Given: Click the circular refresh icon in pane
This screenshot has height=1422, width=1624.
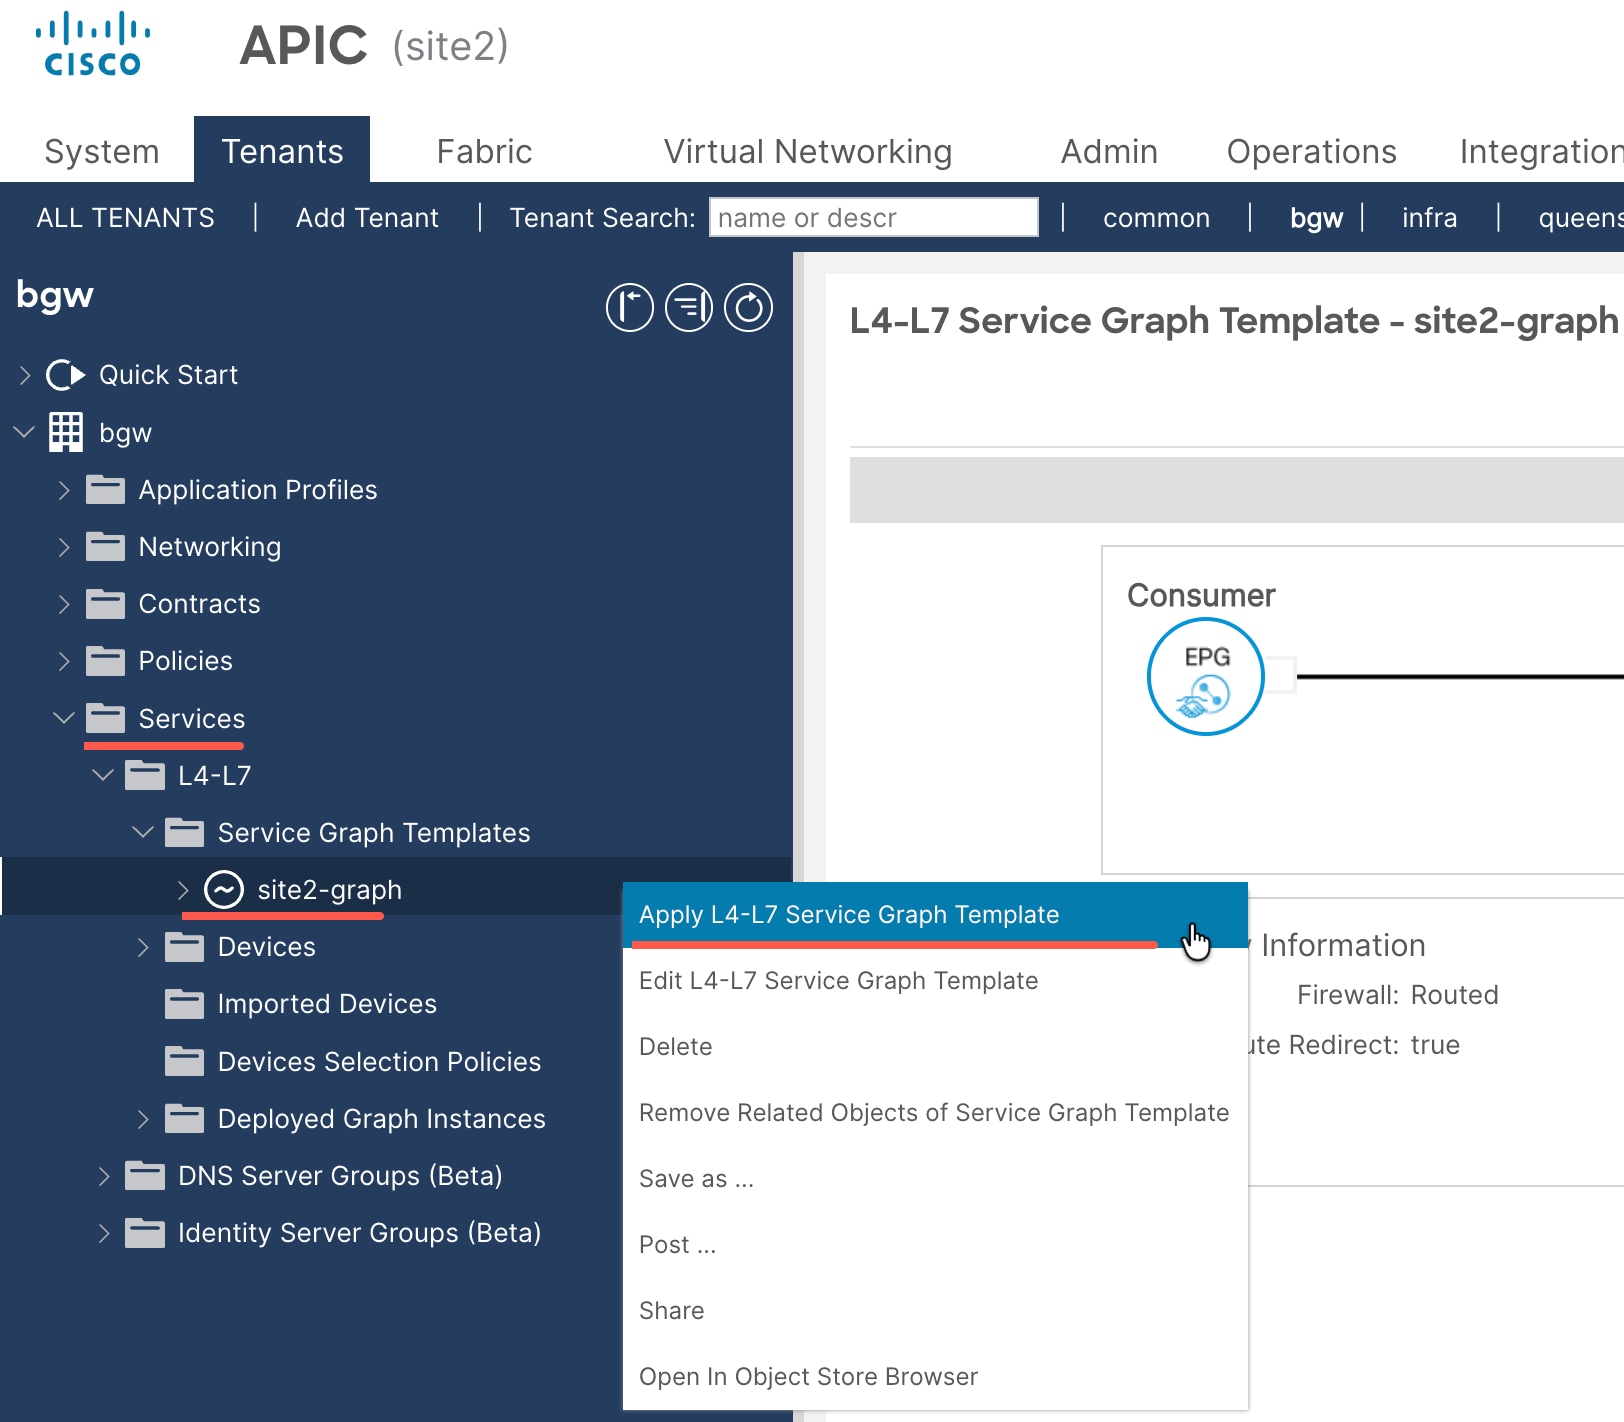Looking at the screenshot, I should pos(748,307).
